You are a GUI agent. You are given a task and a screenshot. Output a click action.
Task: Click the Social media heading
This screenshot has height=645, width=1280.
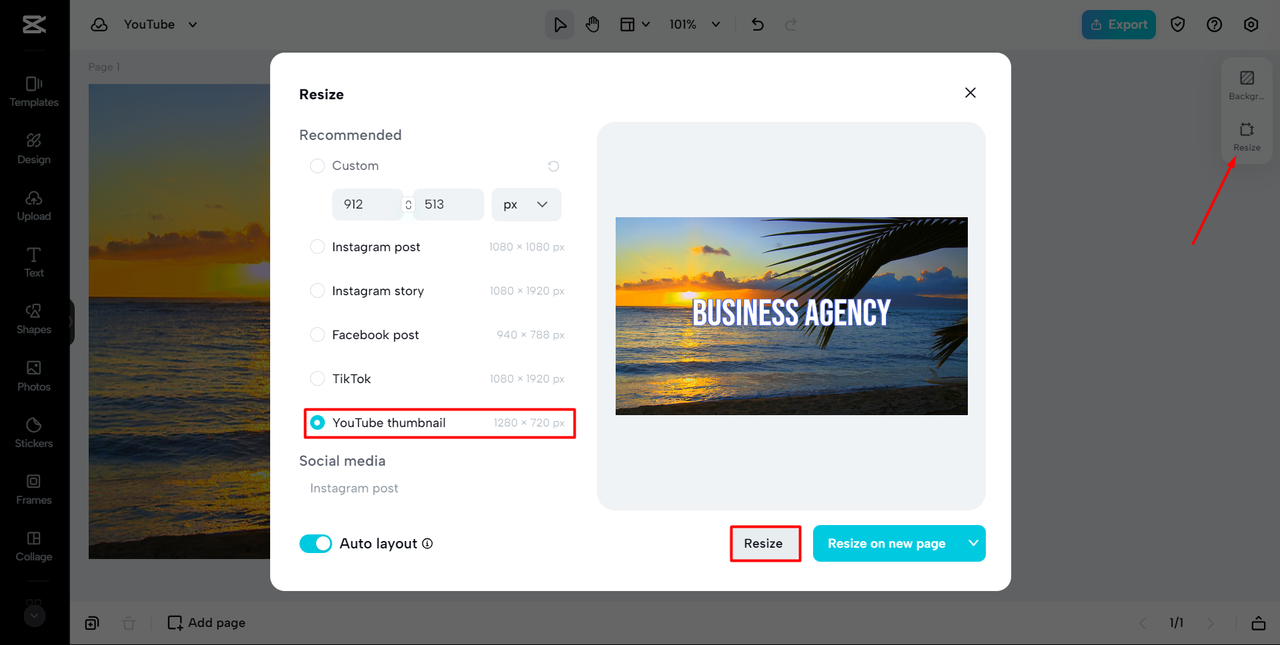tap(342, 461)
